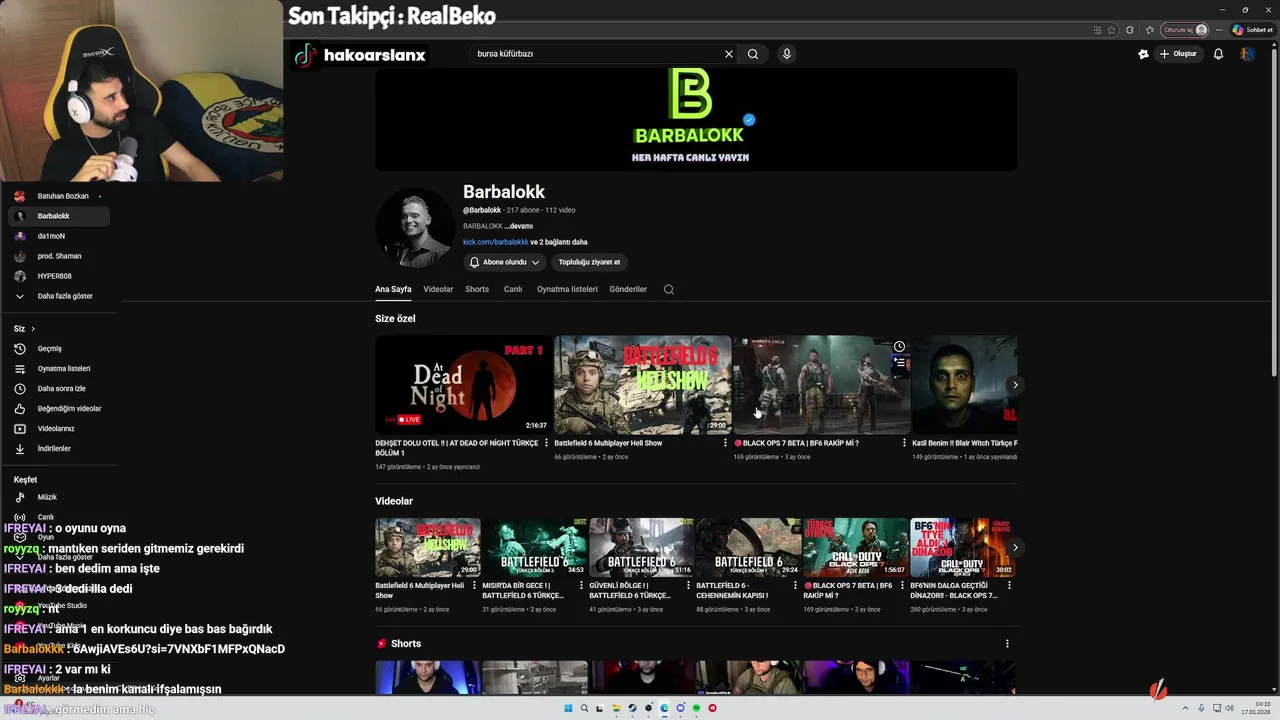Image resolution: width=1280 pixels, height=720 pixels.
Task: Start voice search with microphone icon
Action: 787,54
